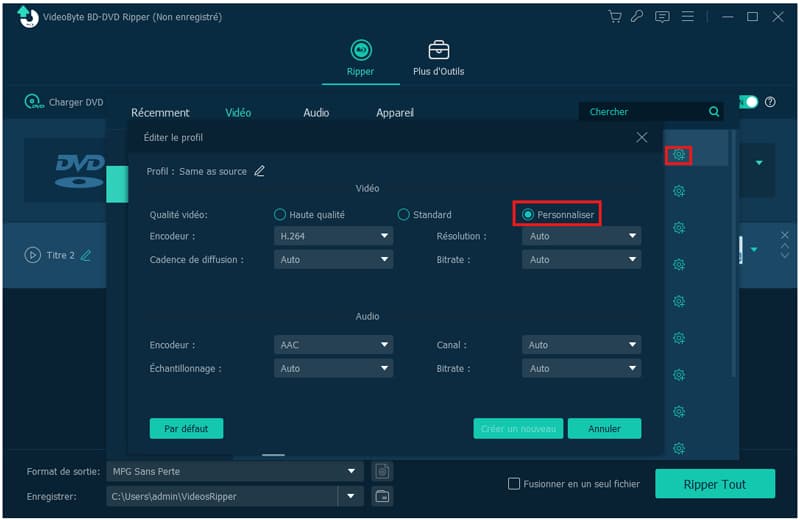800x520 pixels.
Task: Click the Ripper disc icon
Action: click(x=360, y=51)
